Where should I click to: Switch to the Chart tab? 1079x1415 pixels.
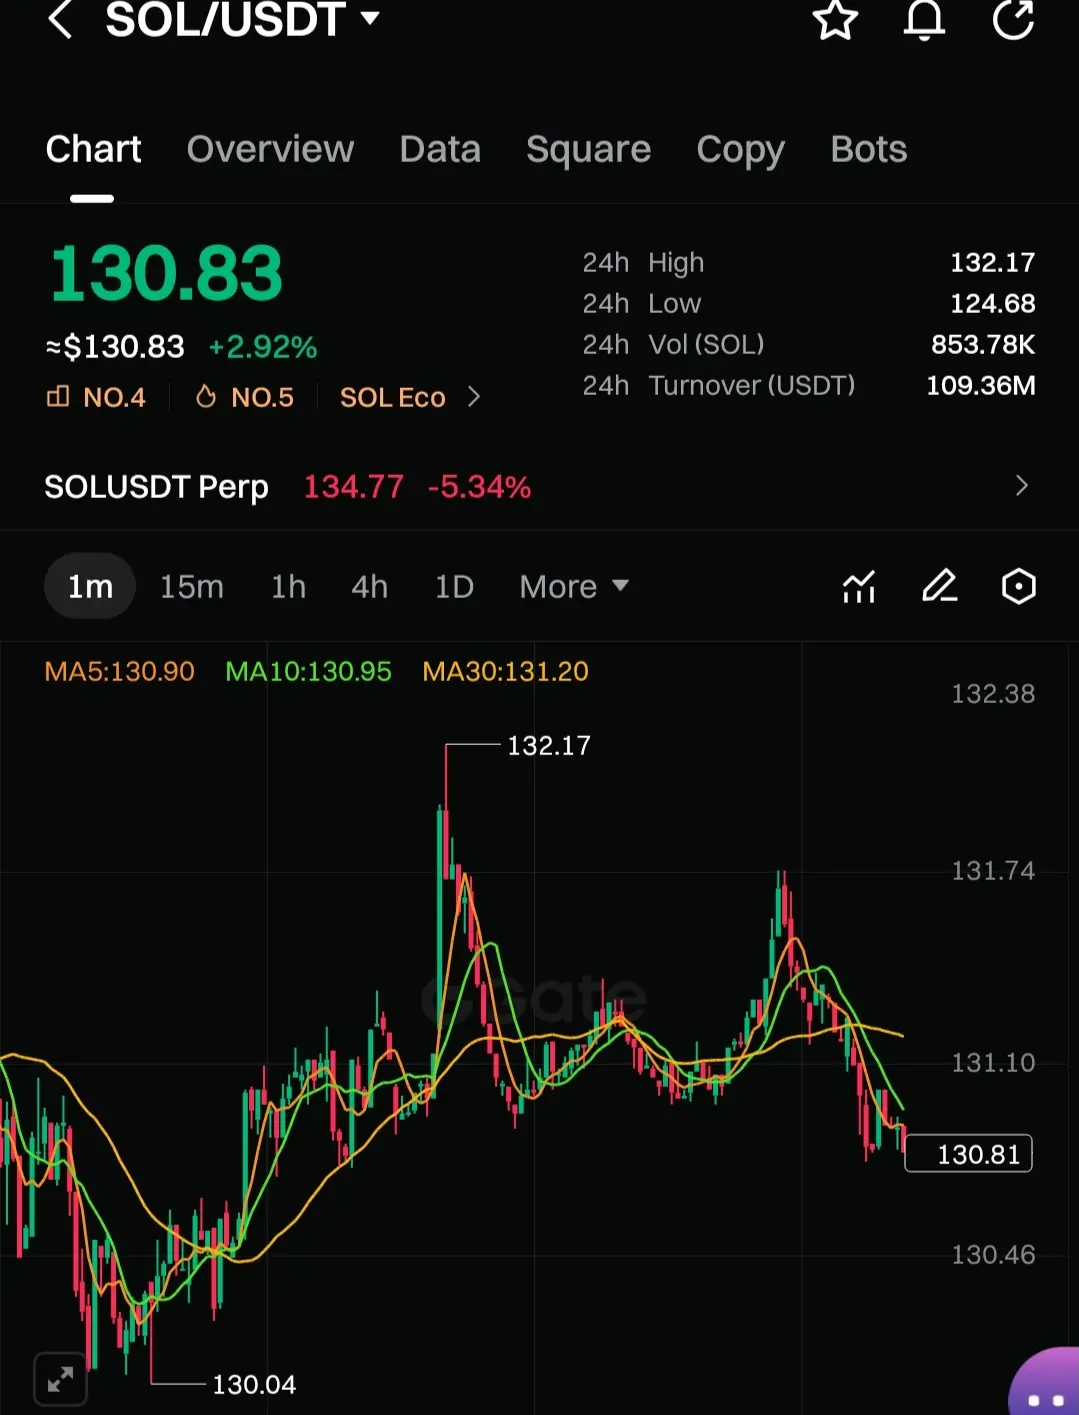[93, 149]
